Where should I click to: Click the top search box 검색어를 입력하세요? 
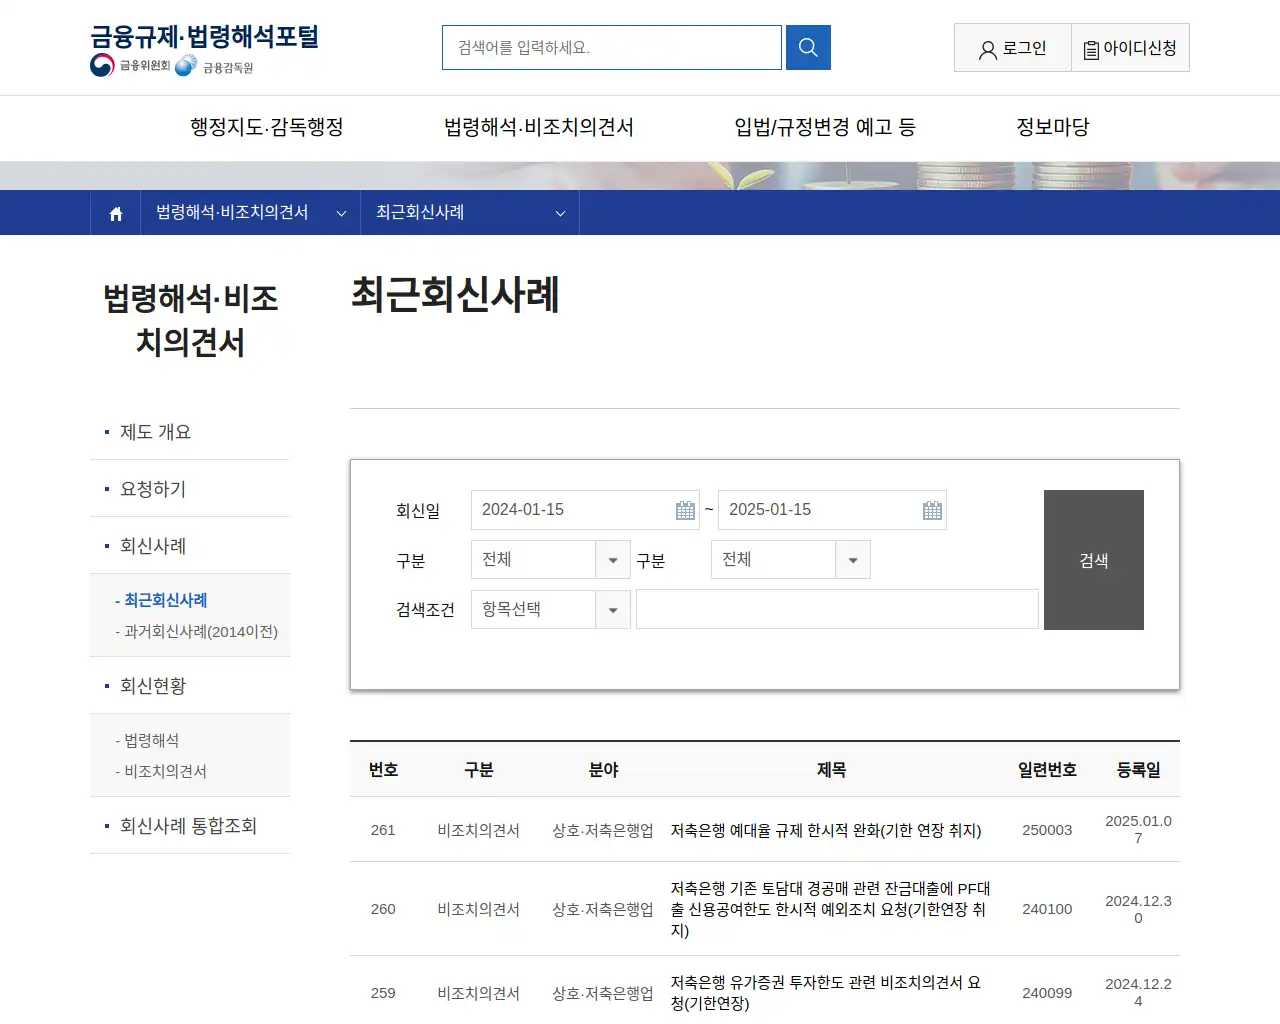point(612,47)
